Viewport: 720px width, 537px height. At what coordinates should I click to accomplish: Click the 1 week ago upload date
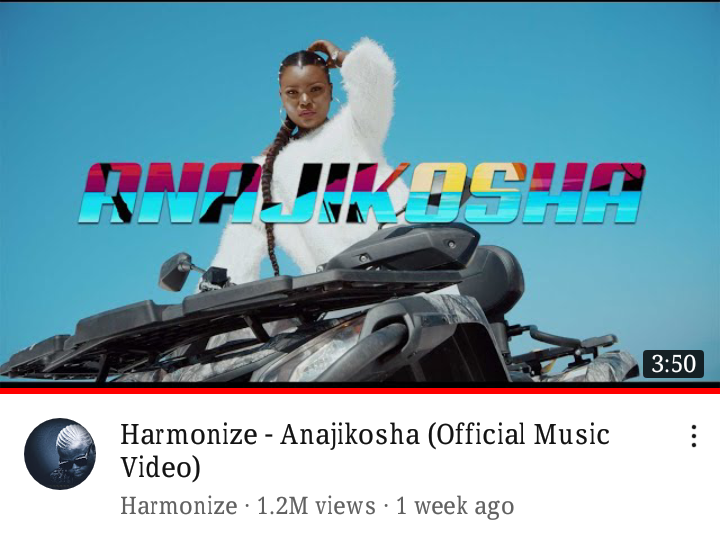point(455,506)
